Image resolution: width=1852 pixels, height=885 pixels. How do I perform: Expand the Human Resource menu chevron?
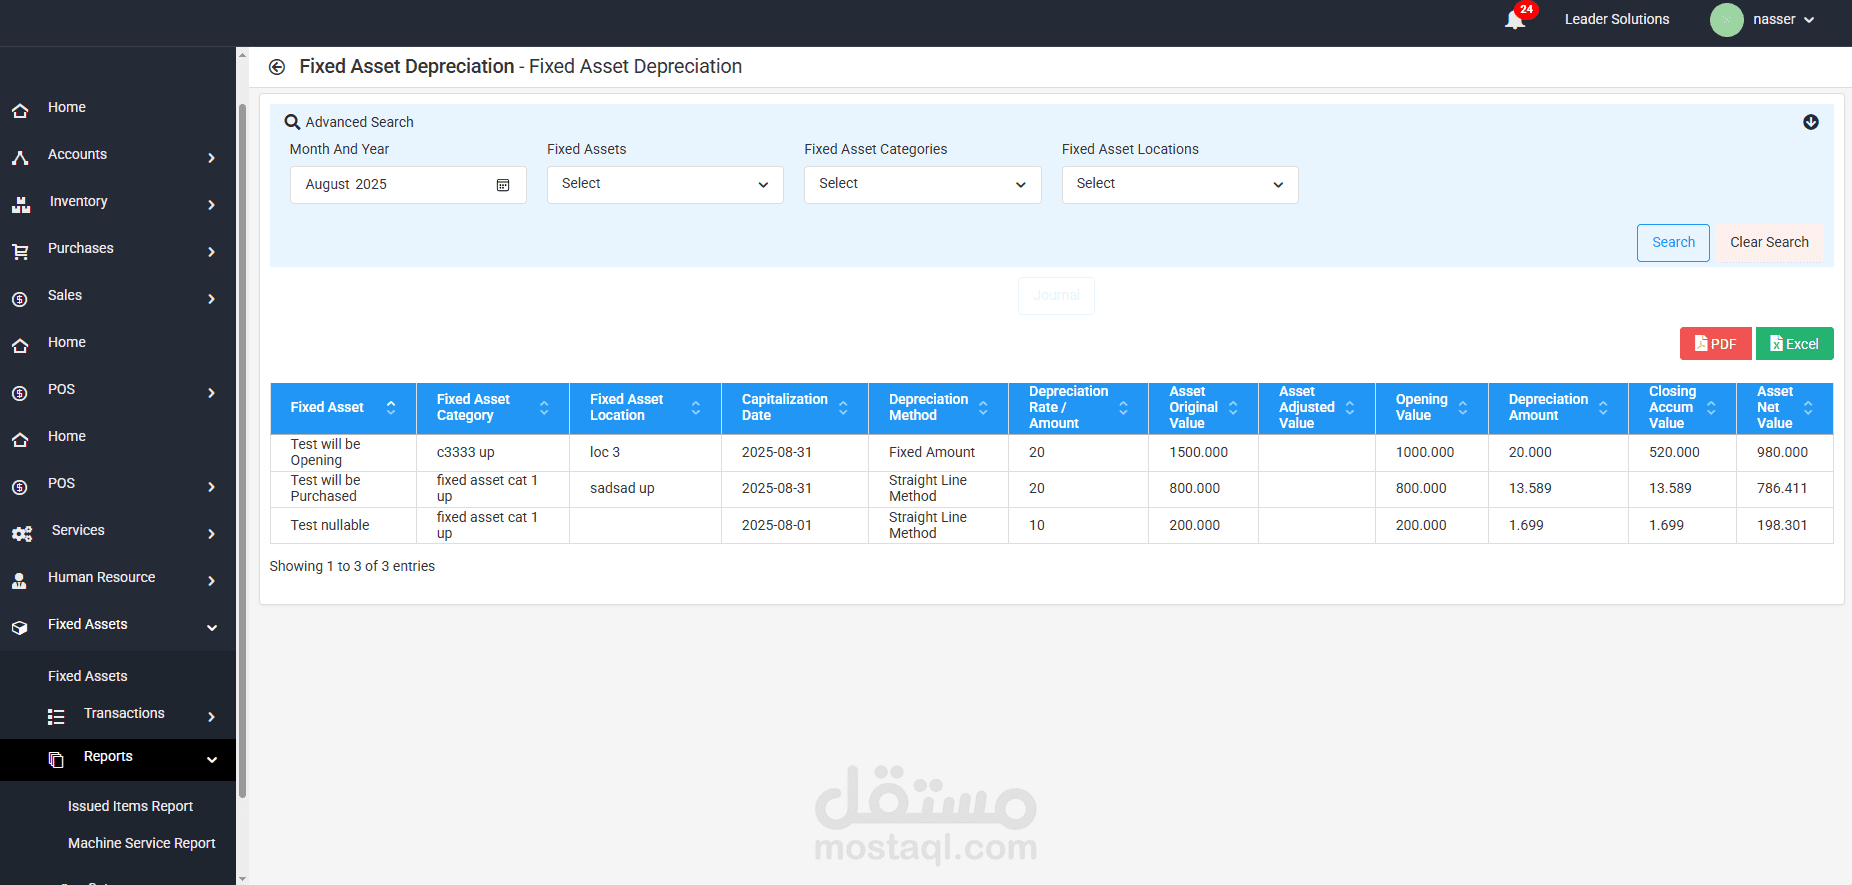[211, 581]
